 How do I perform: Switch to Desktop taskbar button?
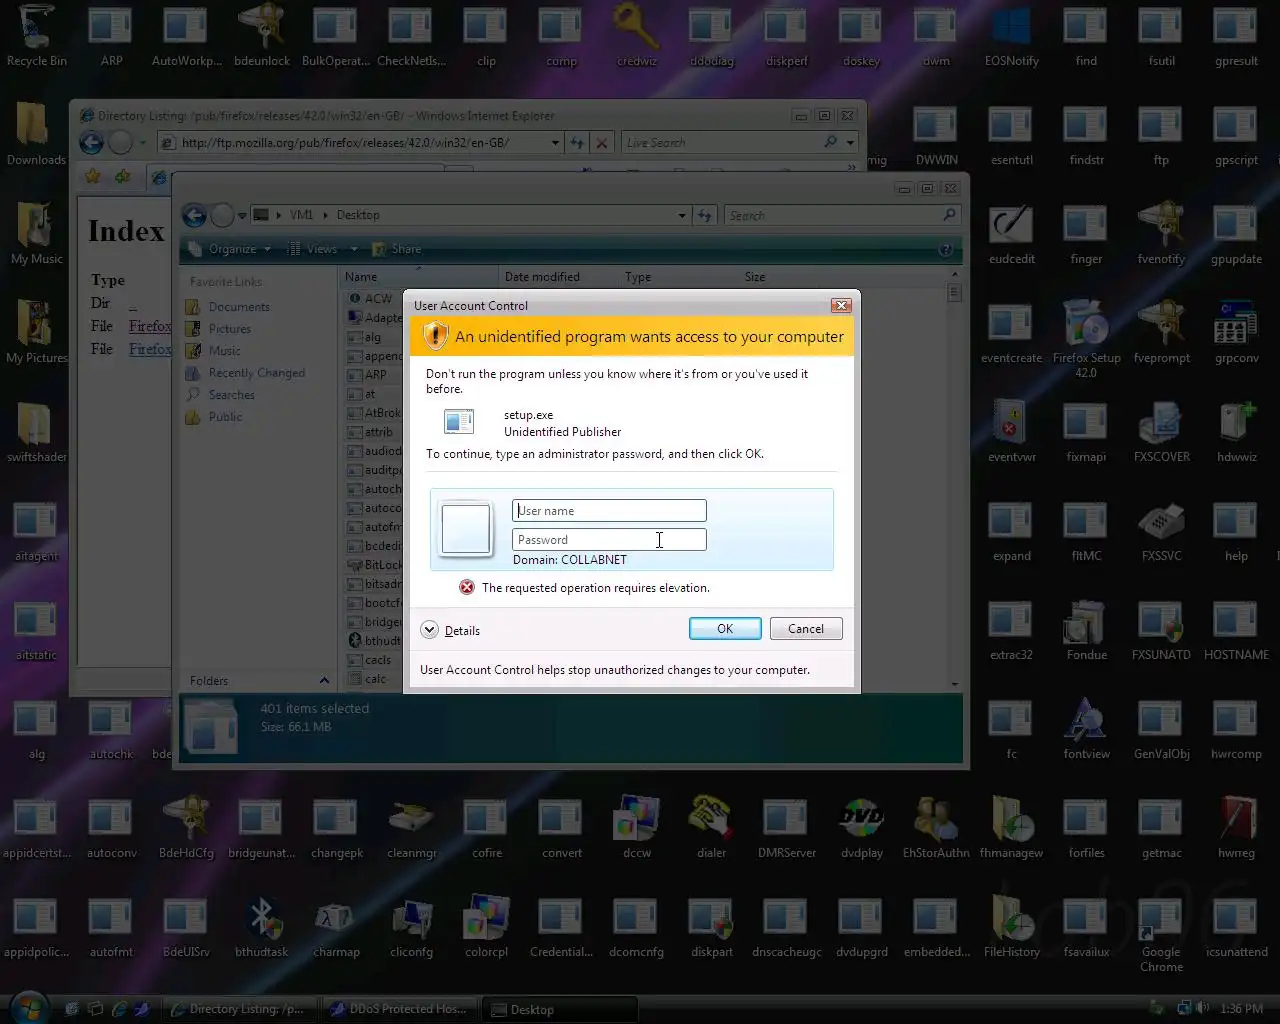coord(558,1009)
